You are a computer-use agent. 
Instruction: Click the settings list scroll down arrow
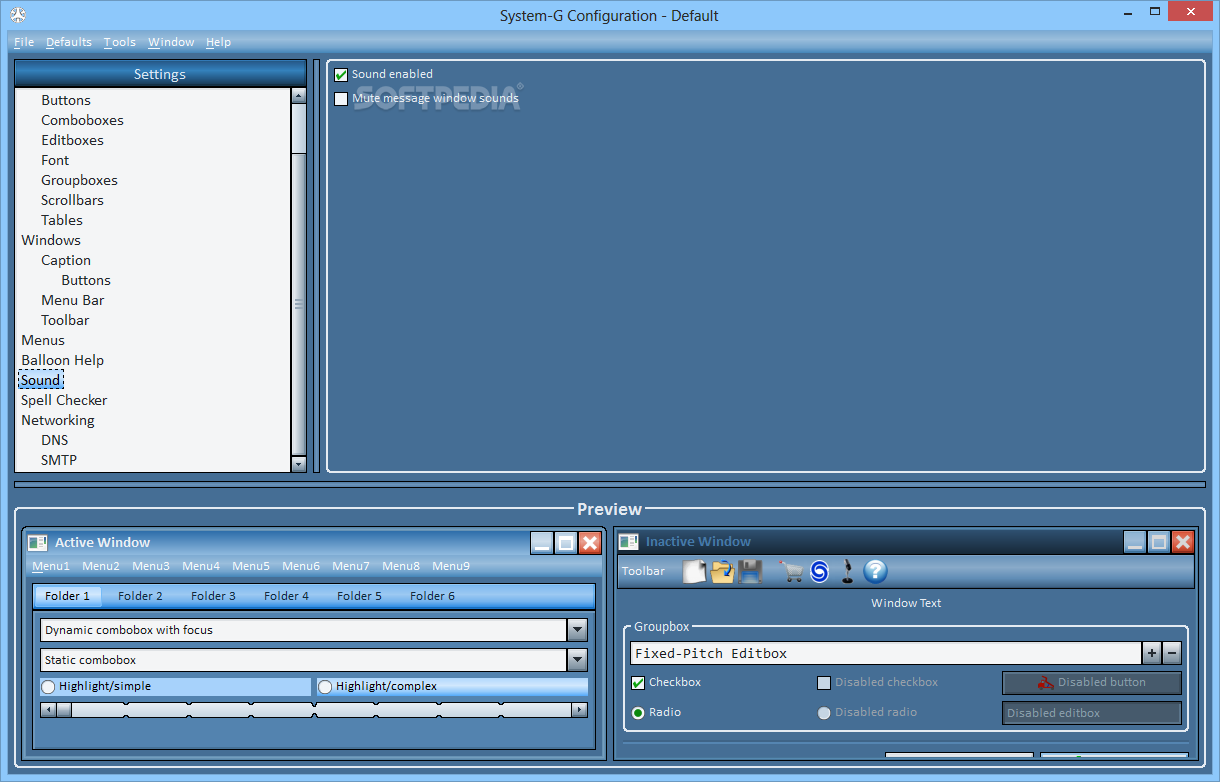click(x=298, y=464)
